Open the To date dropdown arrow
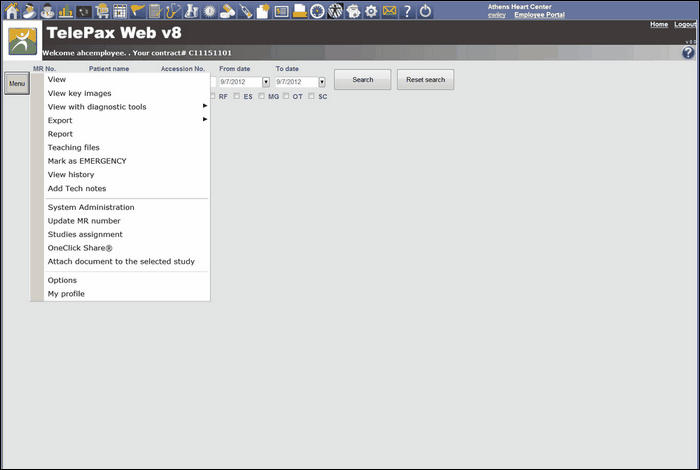700x470 pixels. (x=322, y=82)
